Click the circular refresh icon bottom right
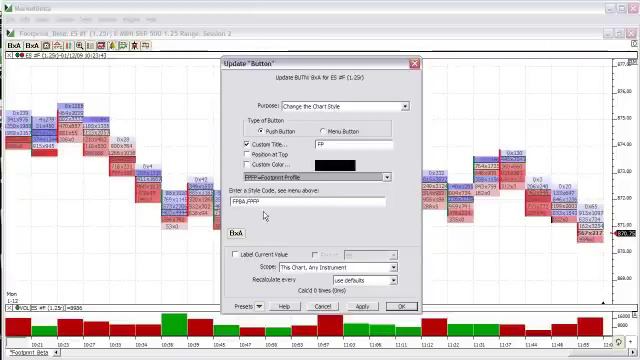Image resolution: width=640 pixels, height=360 pixels. [x=619, y=342]
